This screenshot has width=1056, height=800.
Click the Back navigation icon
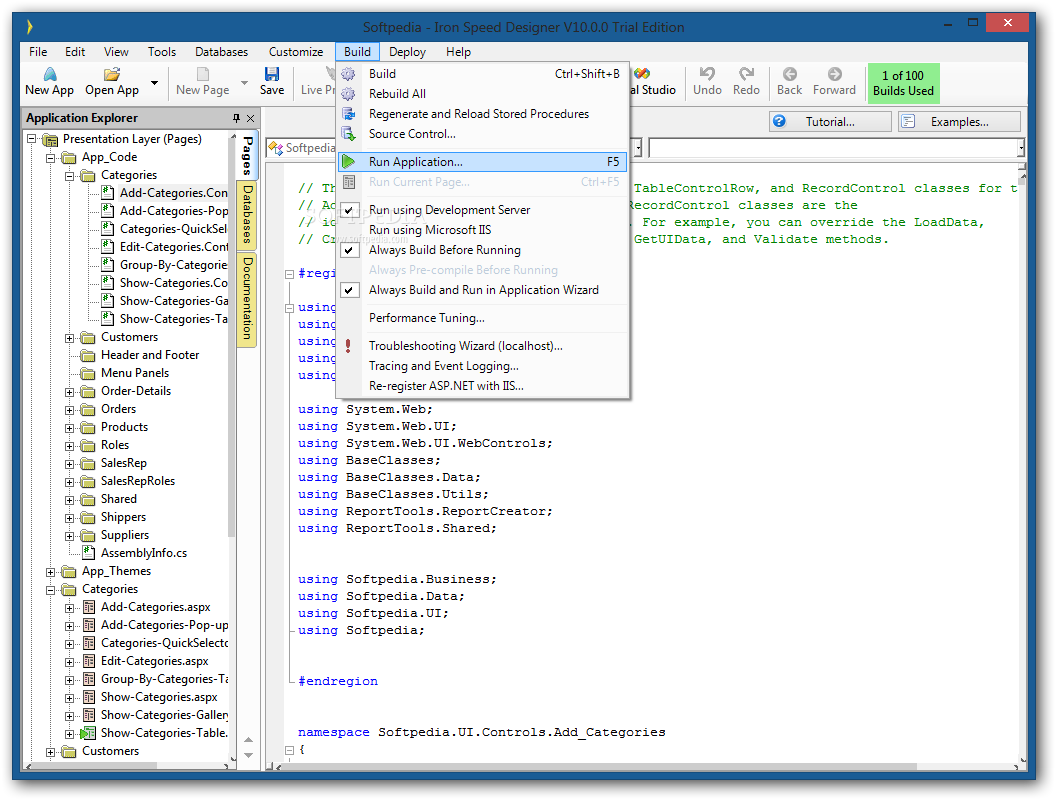click(x=790, y=73)
